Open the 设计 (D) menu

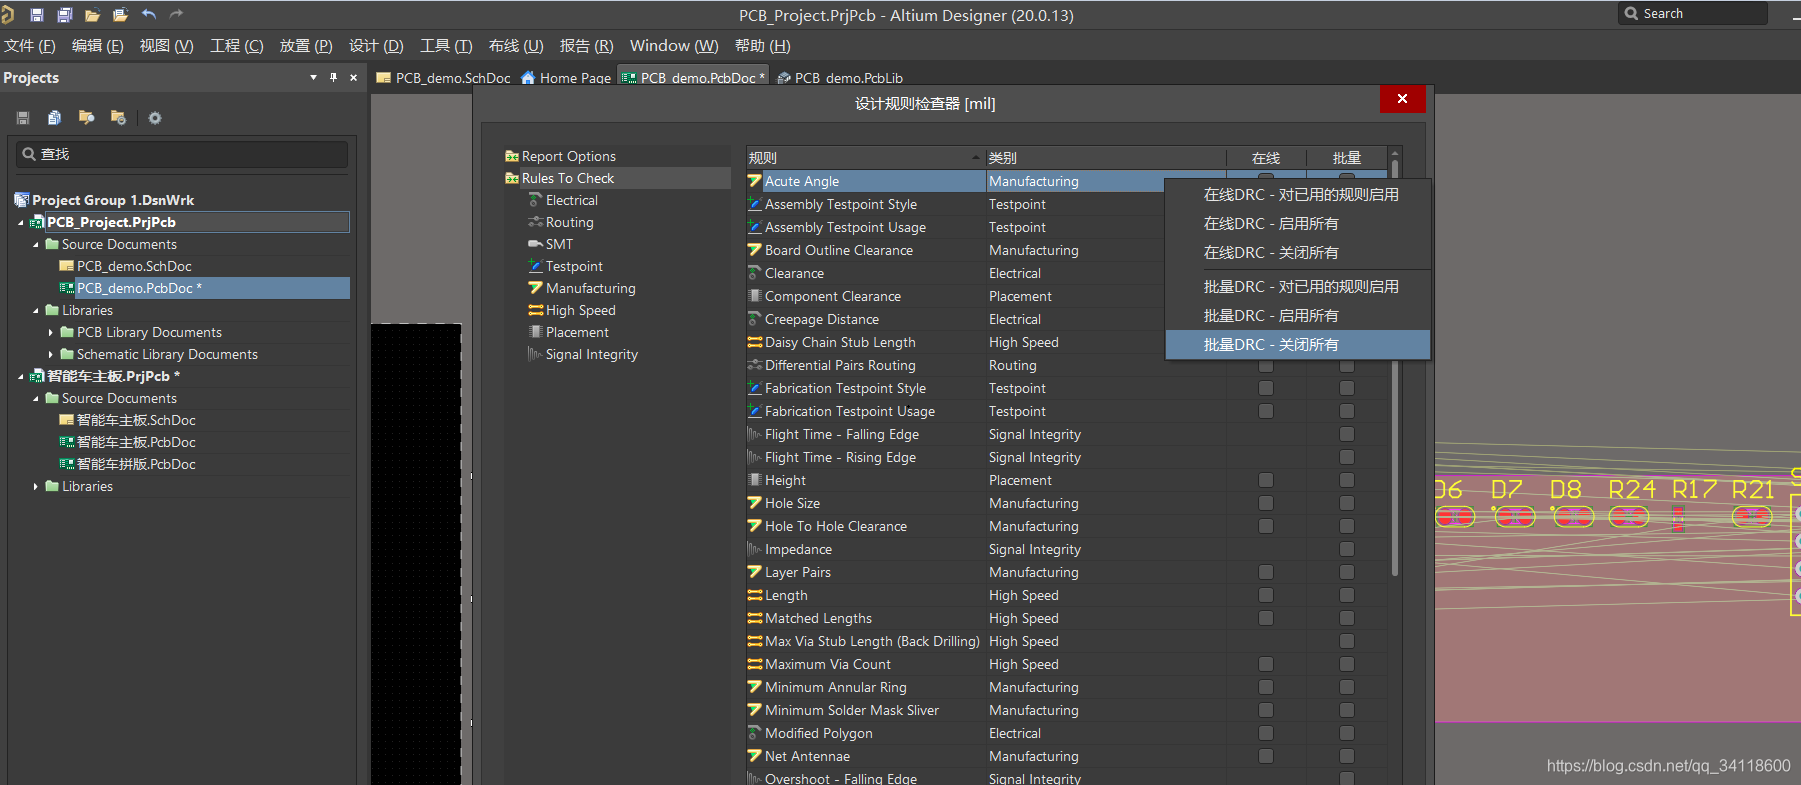(376, 46)
